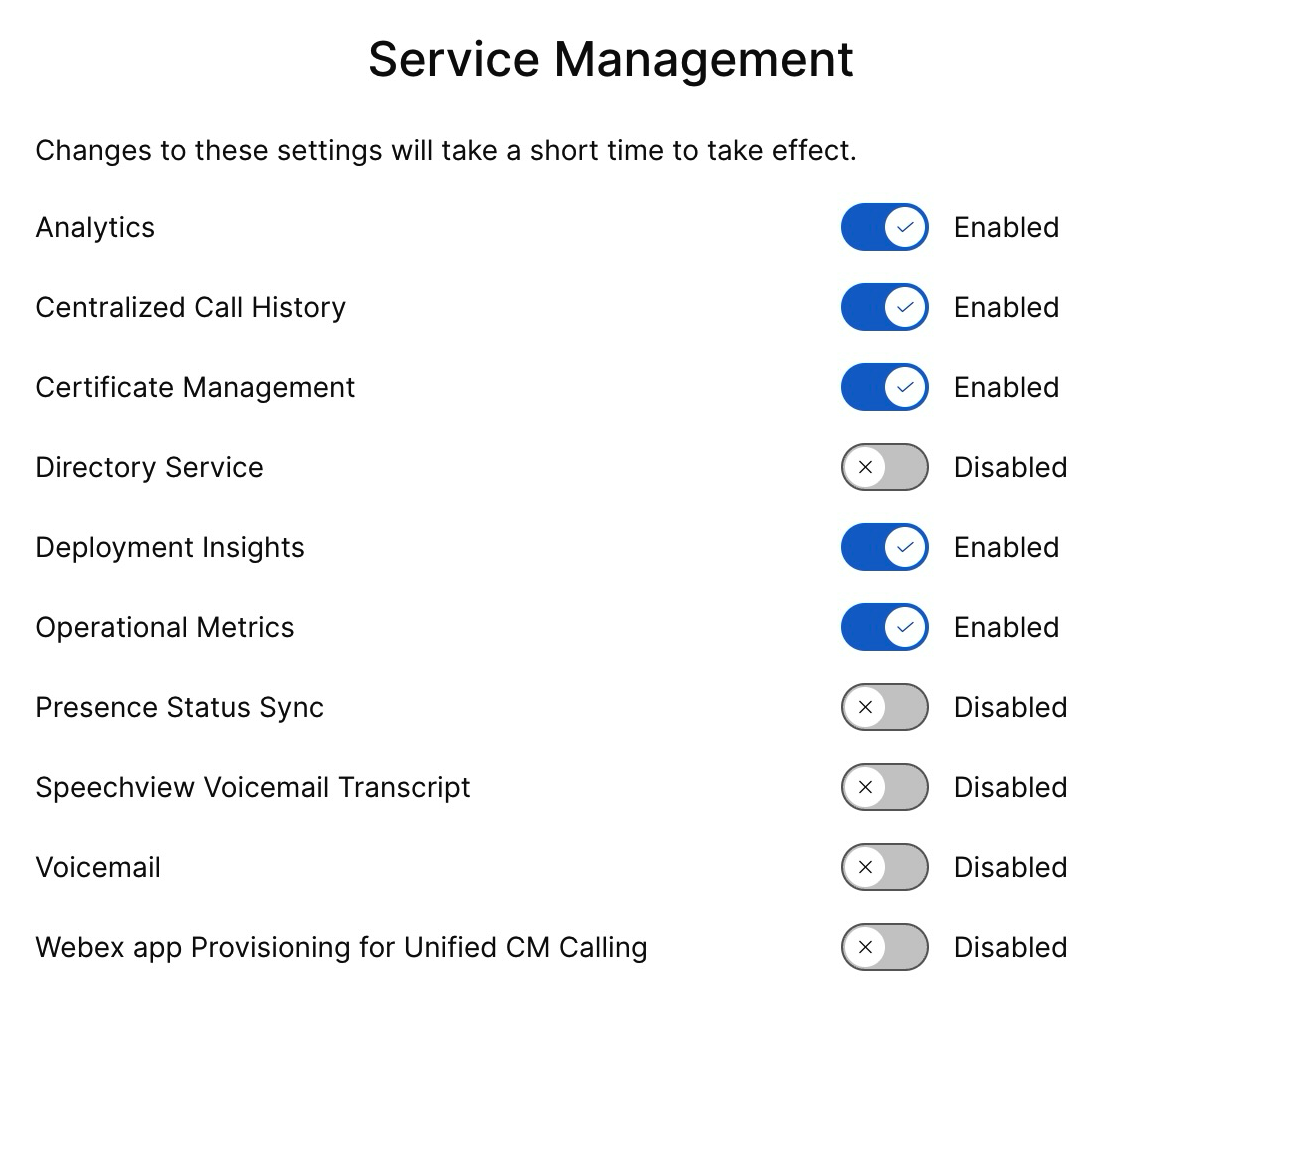
Task: Enable the Directory Service toggle
Action: coord(884,467)
